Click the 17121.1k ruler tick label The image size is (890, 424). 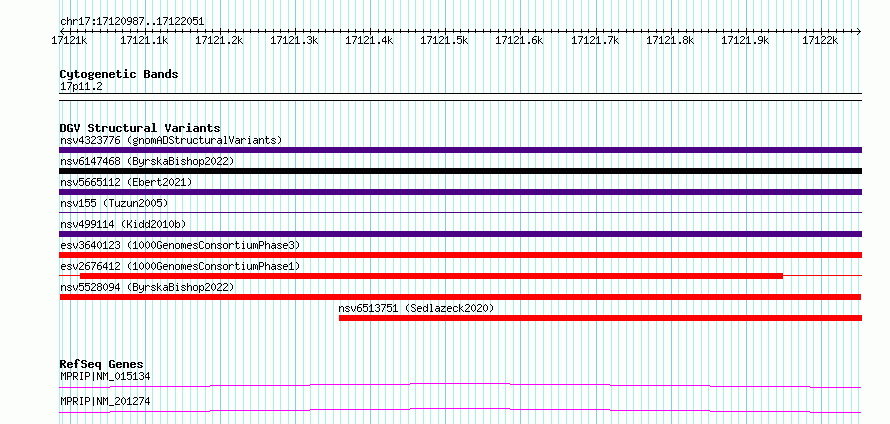[144, 40]
